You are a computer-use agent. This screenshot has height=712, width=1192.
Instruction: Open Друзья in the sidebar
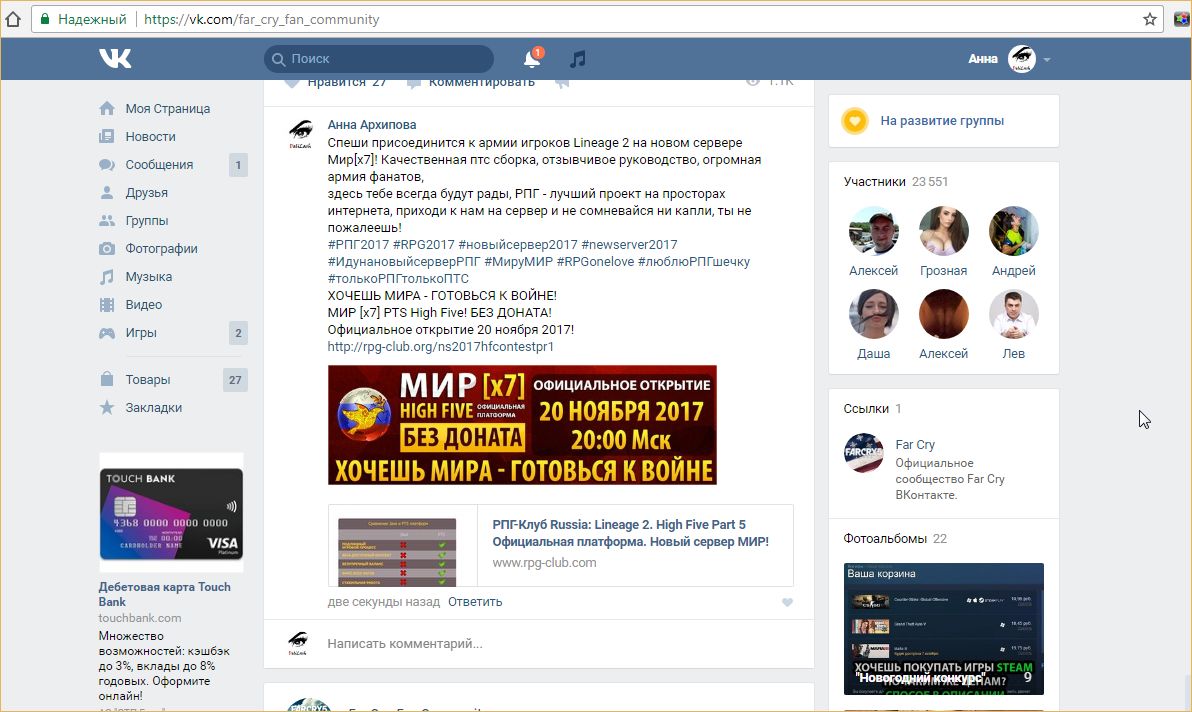point(147,193)
